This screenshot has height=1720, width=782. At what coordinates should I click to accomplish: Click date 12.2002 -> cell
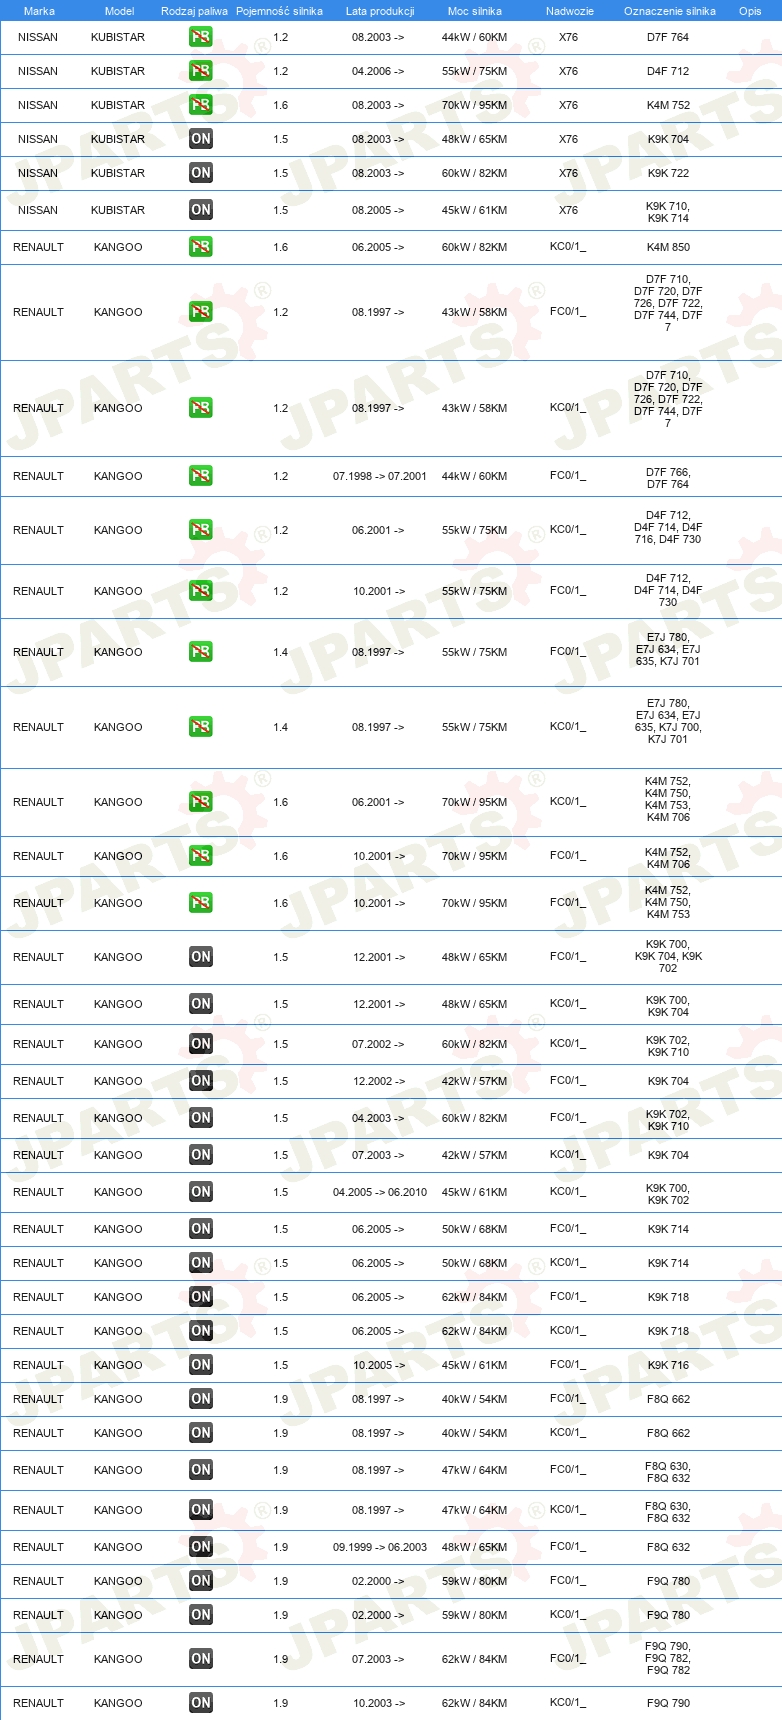click(x=379, y=1081)
